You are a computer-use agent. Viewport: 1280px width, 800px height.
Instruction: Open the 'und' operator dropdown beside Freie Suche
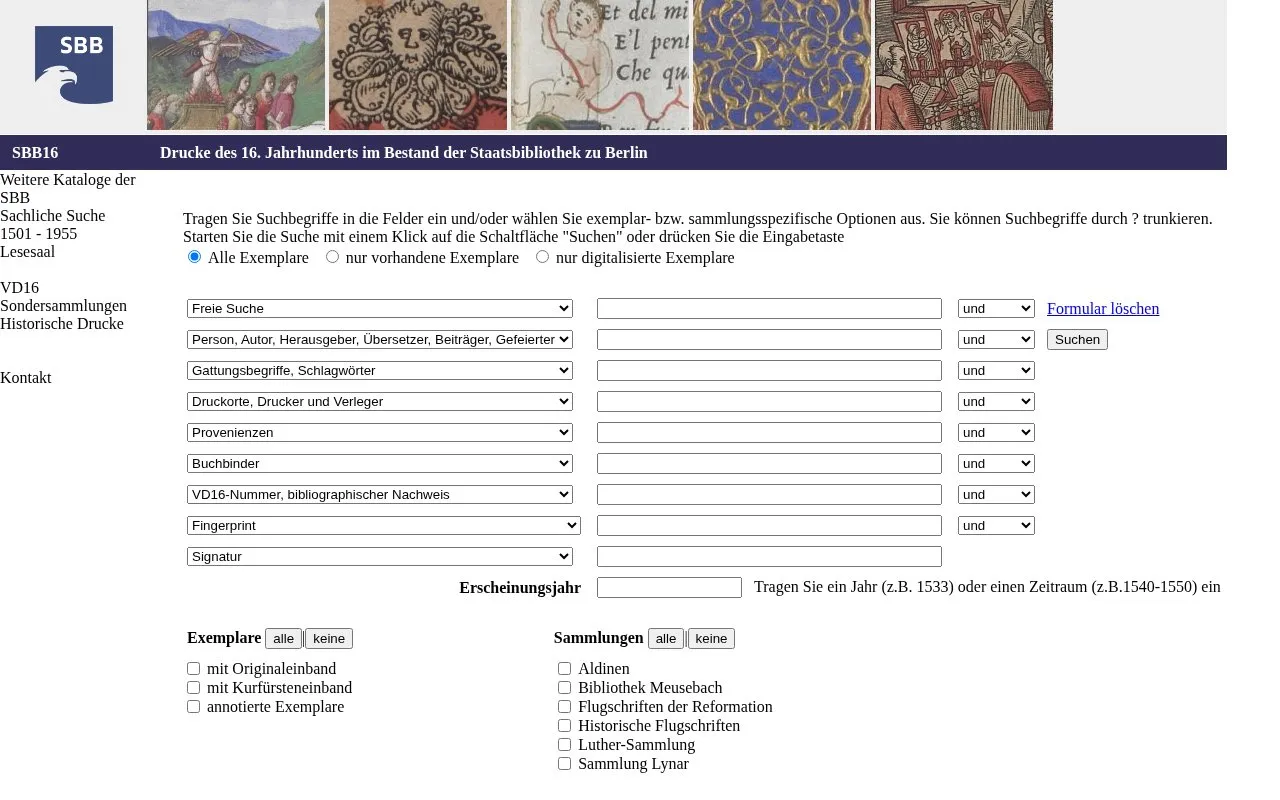click(996, 309)
